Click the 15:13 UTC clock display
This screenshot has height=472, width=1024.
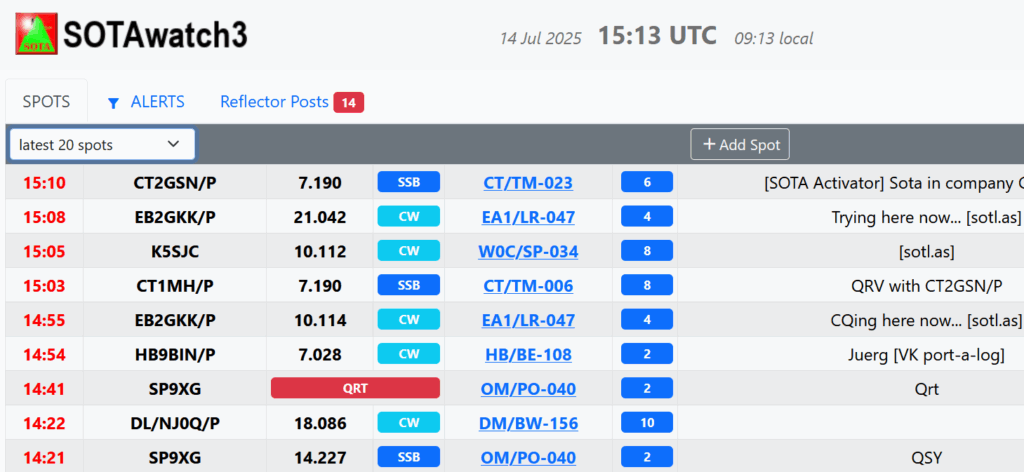tap(657, 36)
